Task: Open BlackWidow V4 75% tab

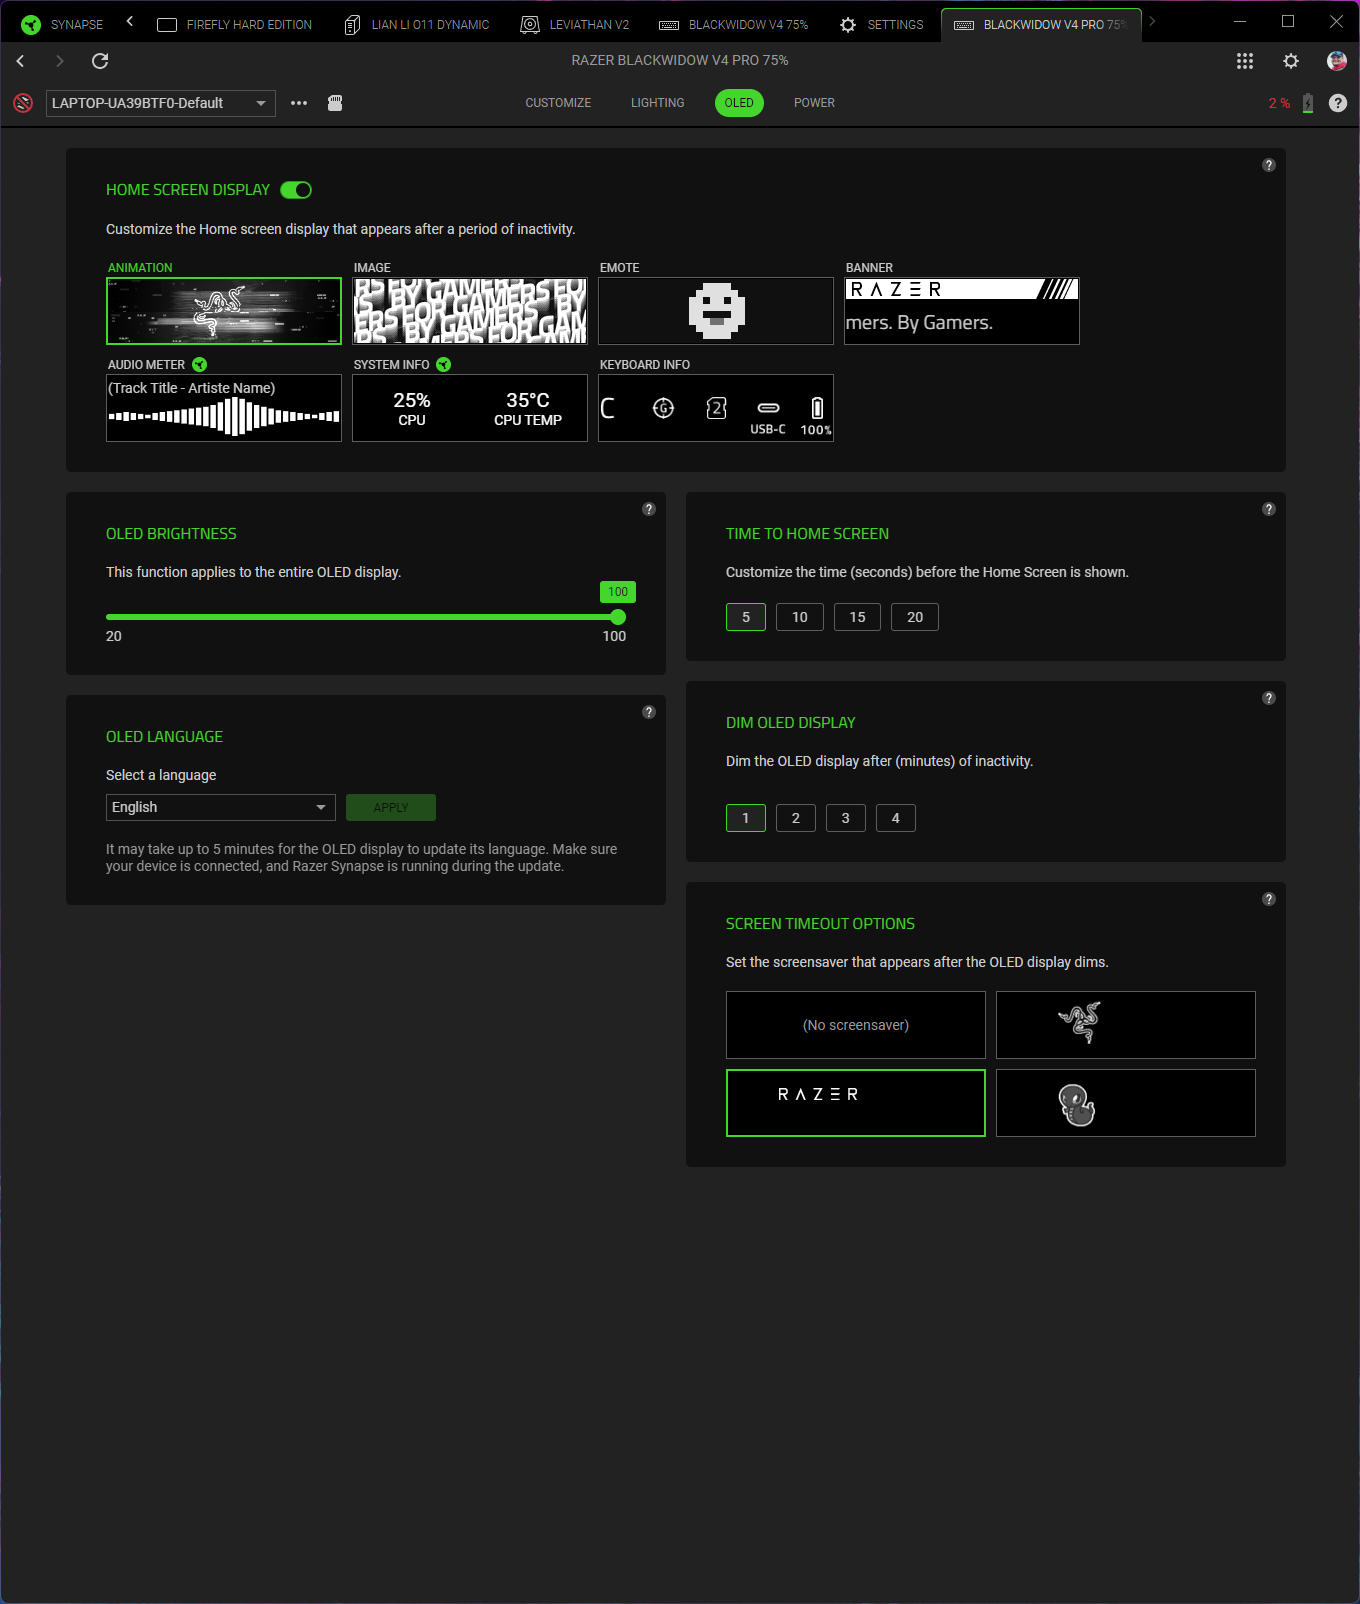Action: [x=734, y=24]
